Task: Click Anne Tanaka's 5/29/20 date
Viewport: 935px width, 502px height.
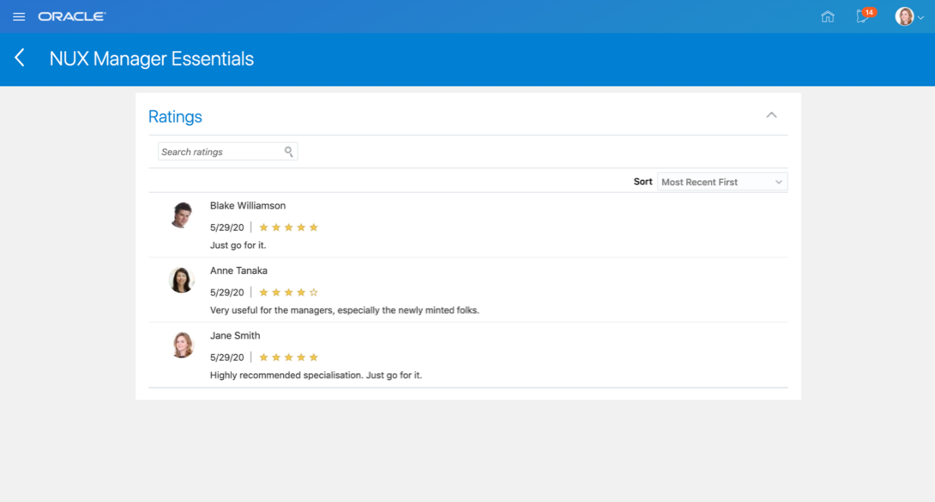Action: (227, 292)
